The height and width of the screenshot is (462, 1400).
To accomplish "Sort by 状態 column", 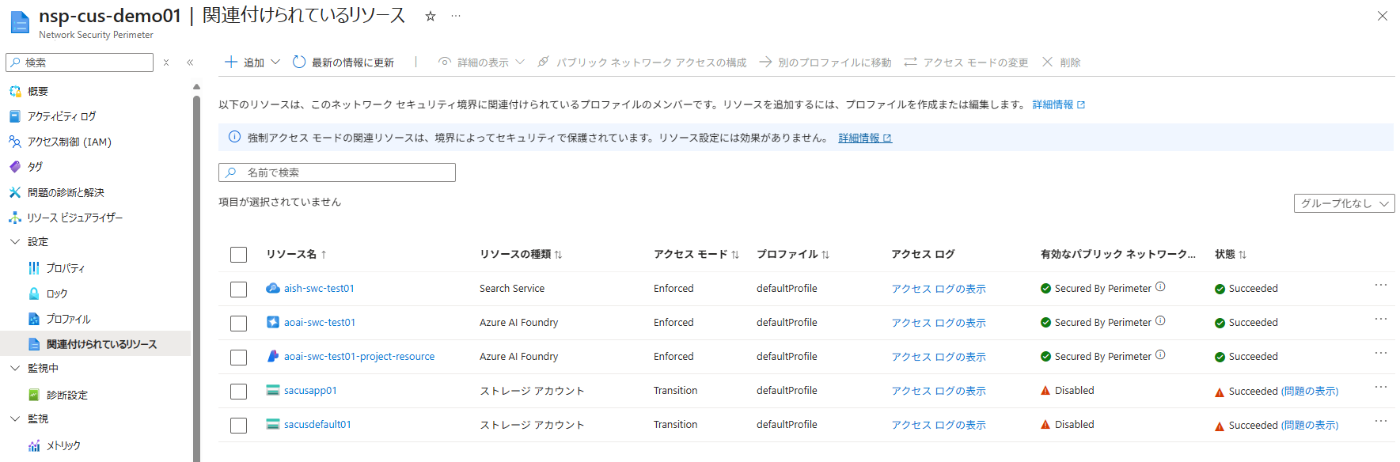I will (1230, 254).
